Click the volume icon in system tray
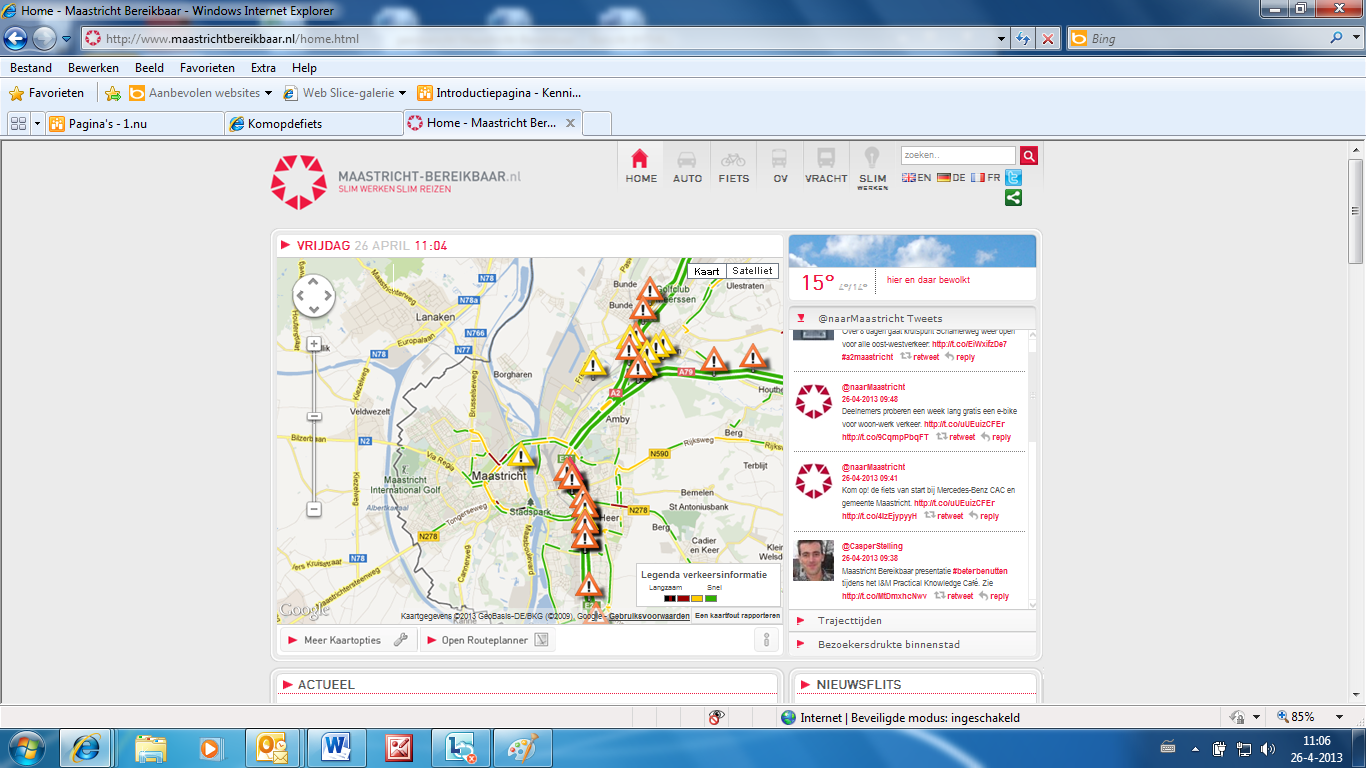 tap(1268, 749)
